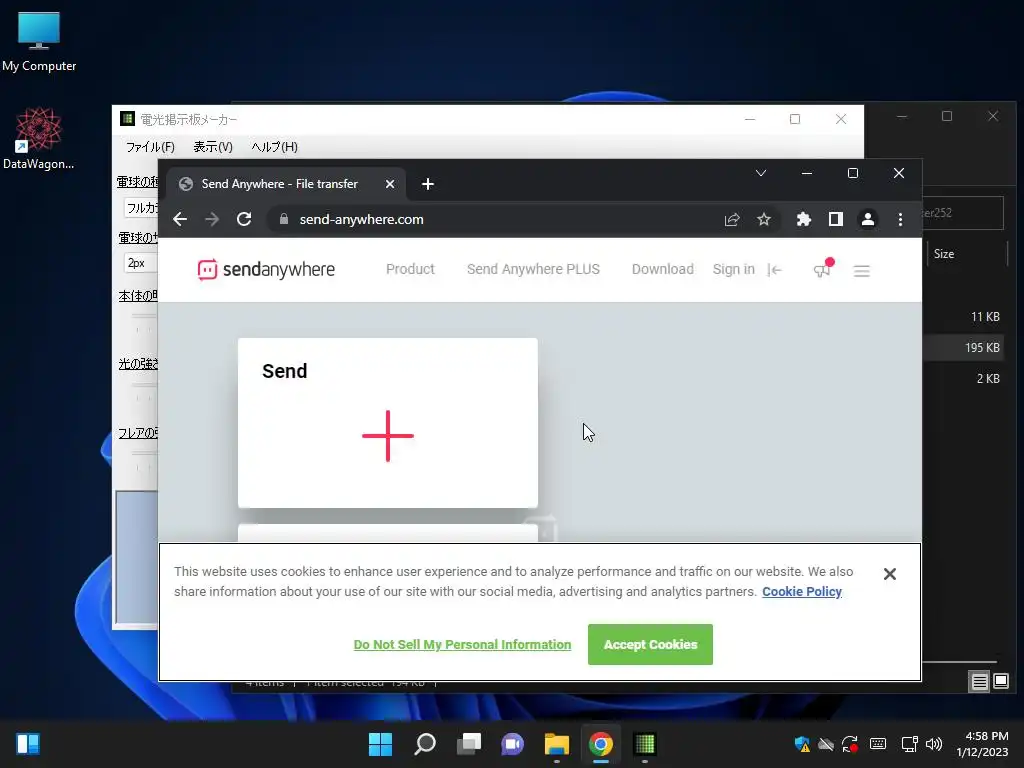This screenshot has height=768, width=1024.
Task: Reload the send-anywhere.com page
Action: coord(244,219)
